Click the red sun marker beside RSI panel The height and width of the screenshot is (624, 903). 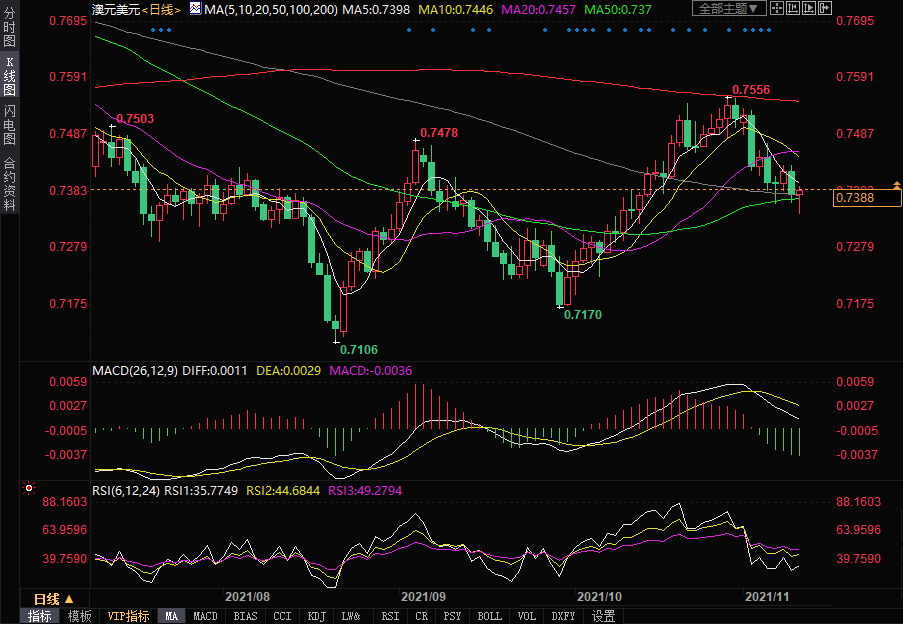[x=28, y=490]
